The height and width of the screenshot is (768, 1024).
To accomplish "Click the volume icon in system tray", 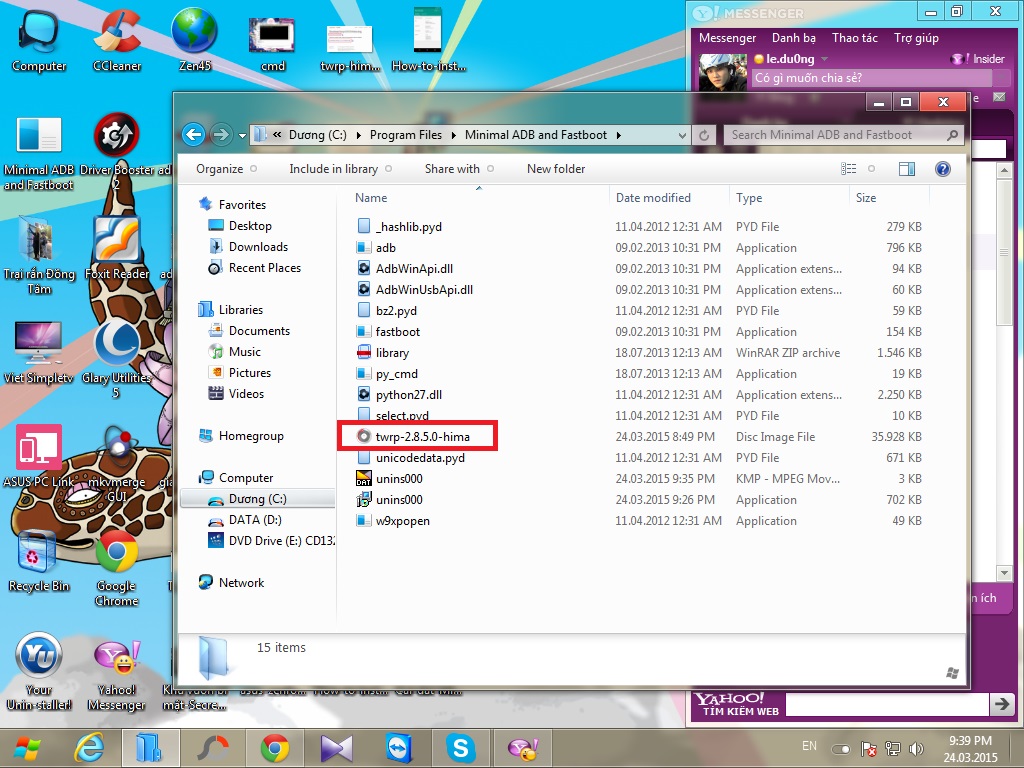I will click(x=916, y=749).
